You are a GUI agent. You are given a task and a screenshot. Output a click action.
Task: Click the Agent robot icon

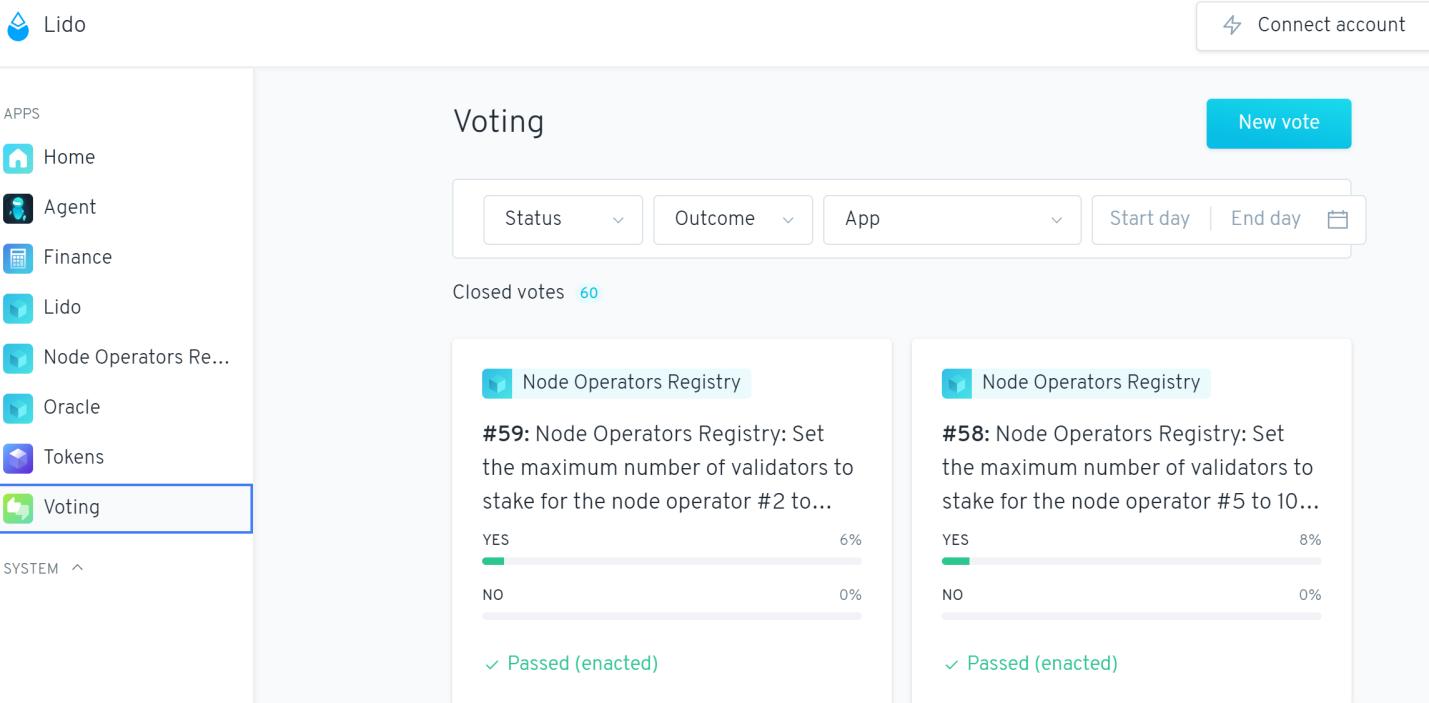[x=17, y=208]
